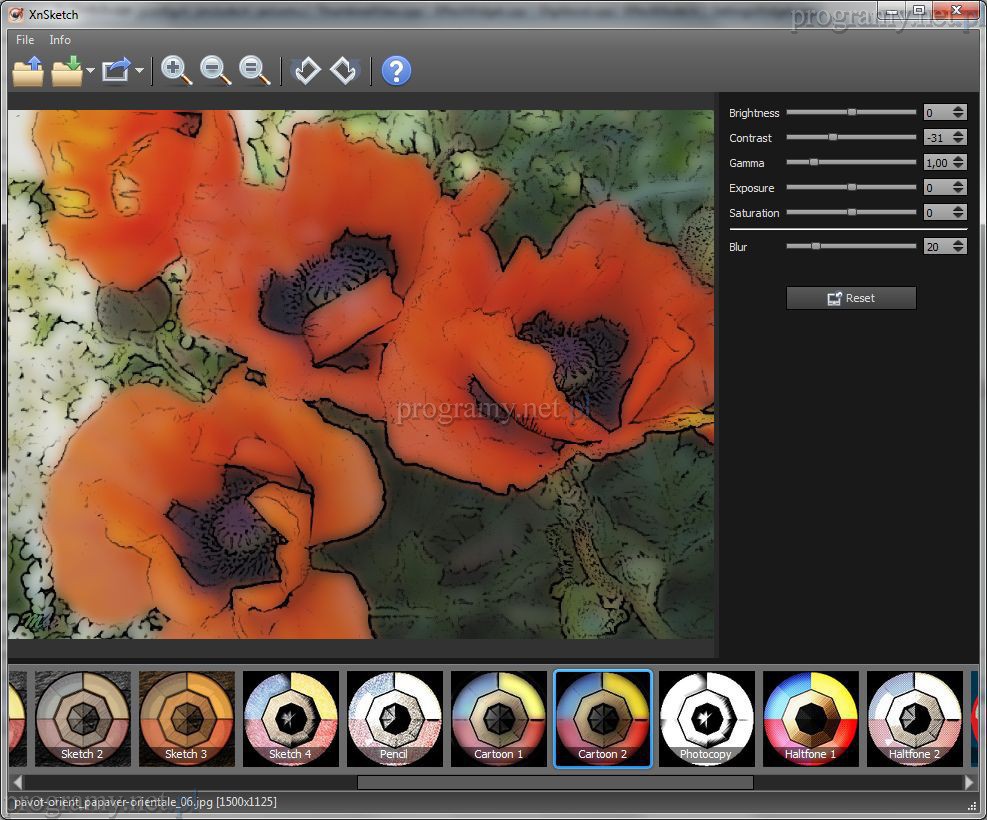
Task: Open help with the question mark icon
Action: pyautogui.click(x=397, y=71)
